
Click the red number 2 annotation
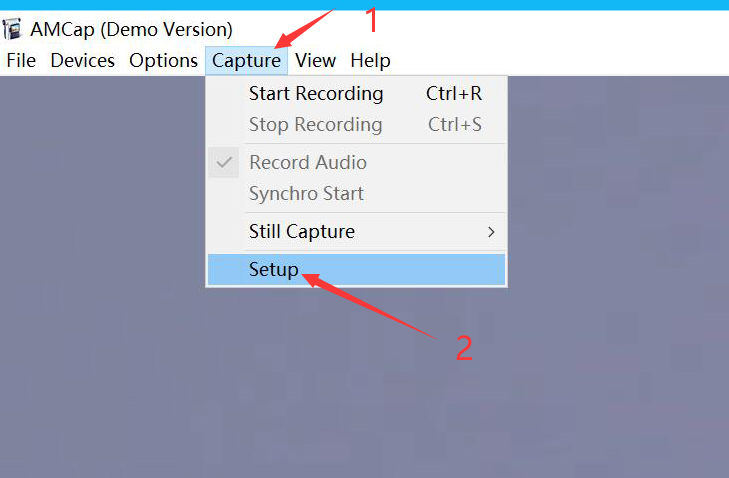click(x=464, y=348)
